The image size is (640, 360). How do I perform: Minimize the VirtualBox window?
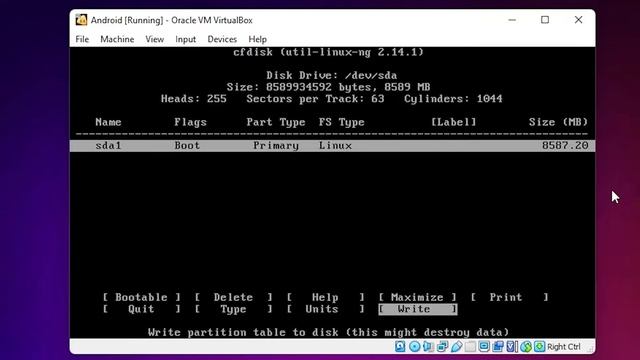pos(512,20)
